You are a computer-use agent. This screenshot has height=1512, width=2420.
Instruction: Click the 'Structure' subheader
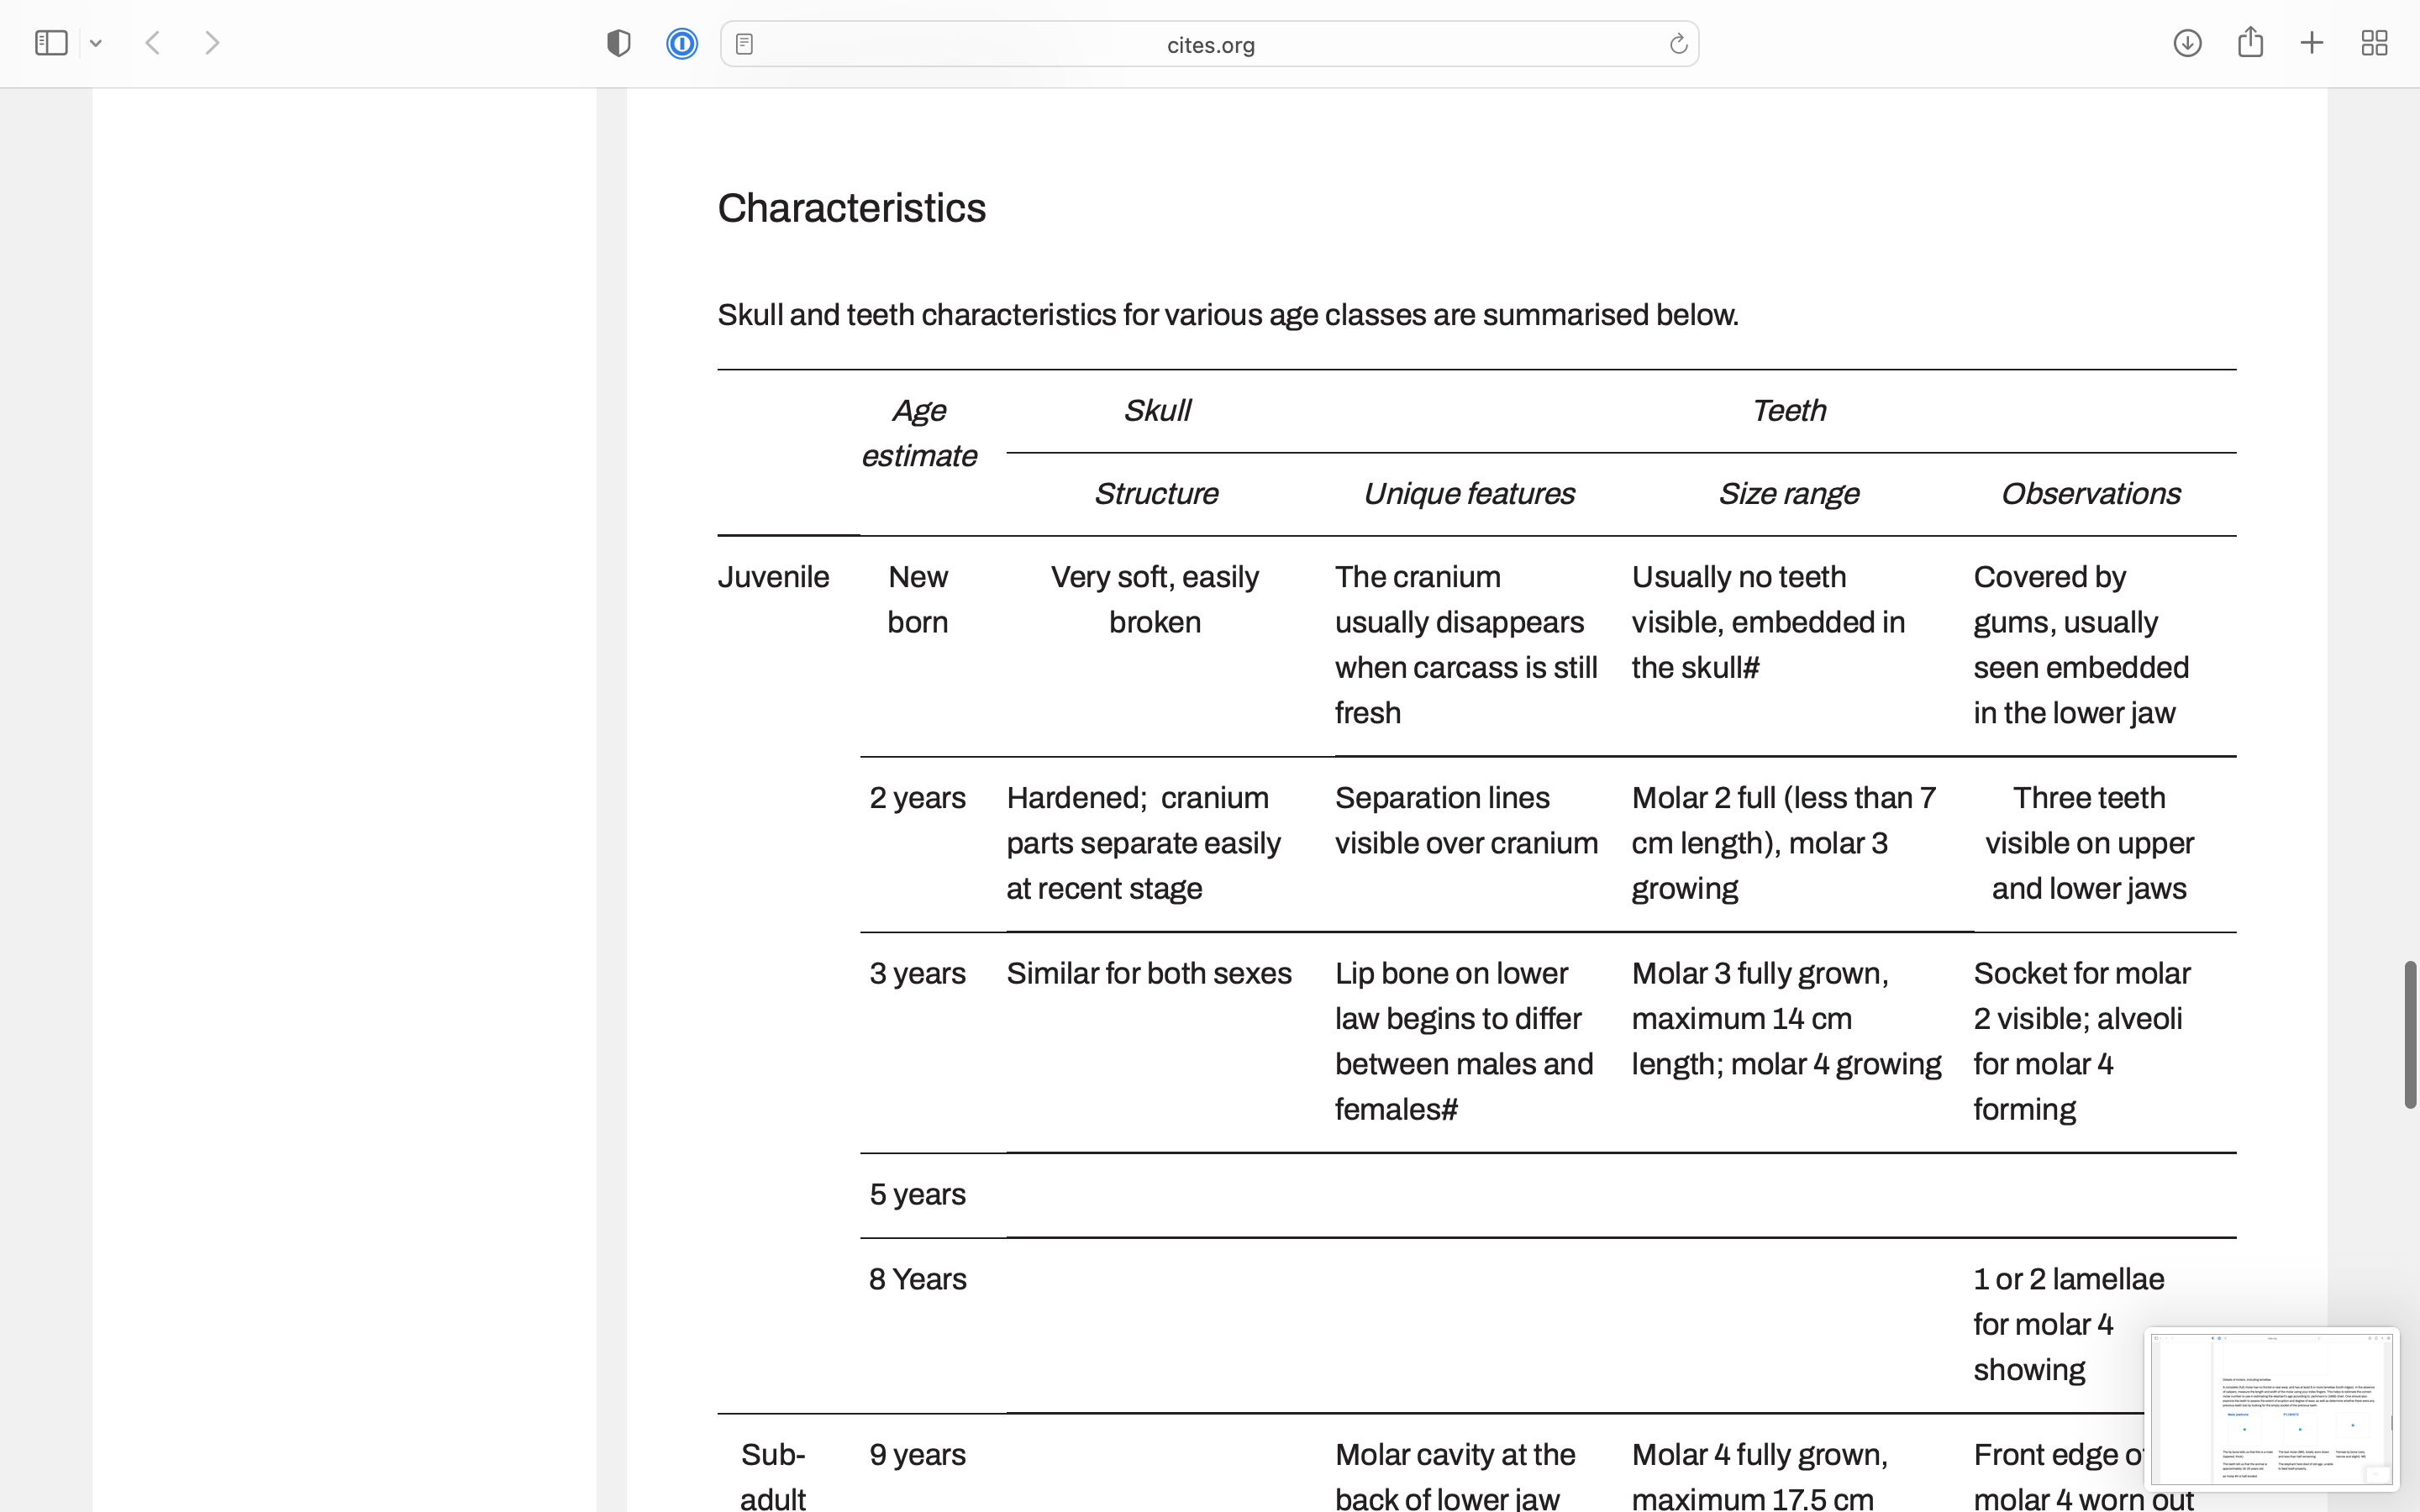pos(1155,493)
